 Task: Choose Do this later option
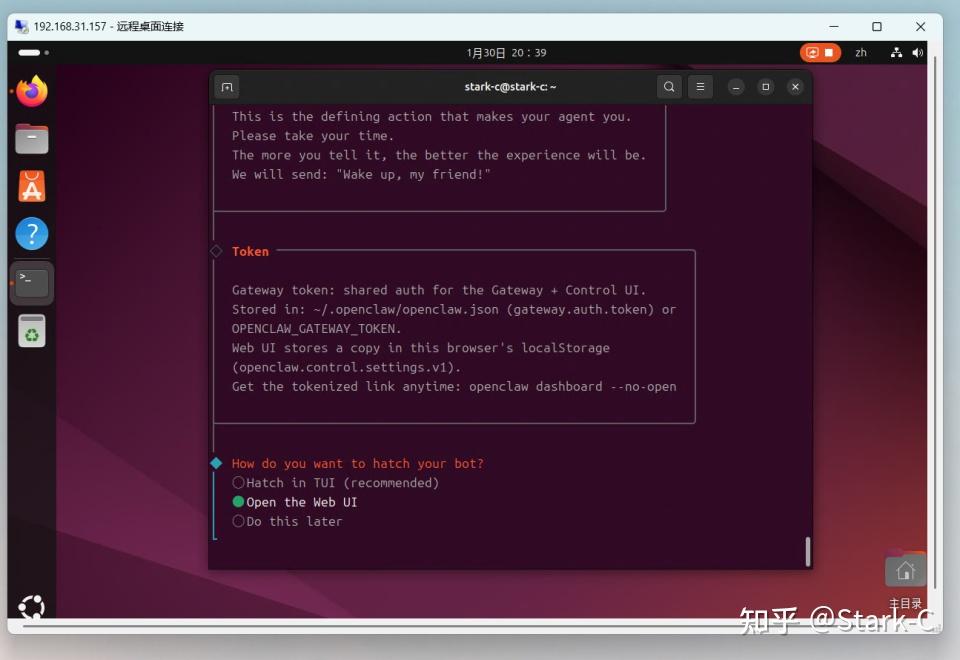tap(287, 521)
